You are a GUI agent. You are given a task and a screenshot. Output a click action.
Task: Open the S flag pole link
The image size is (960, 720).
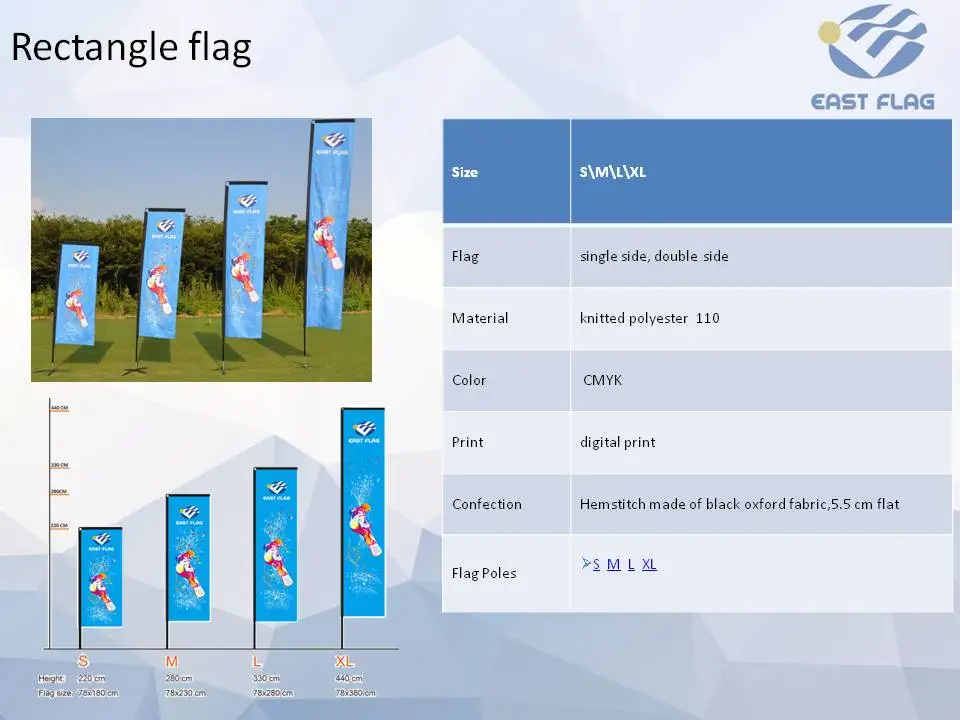pos(596,564)
